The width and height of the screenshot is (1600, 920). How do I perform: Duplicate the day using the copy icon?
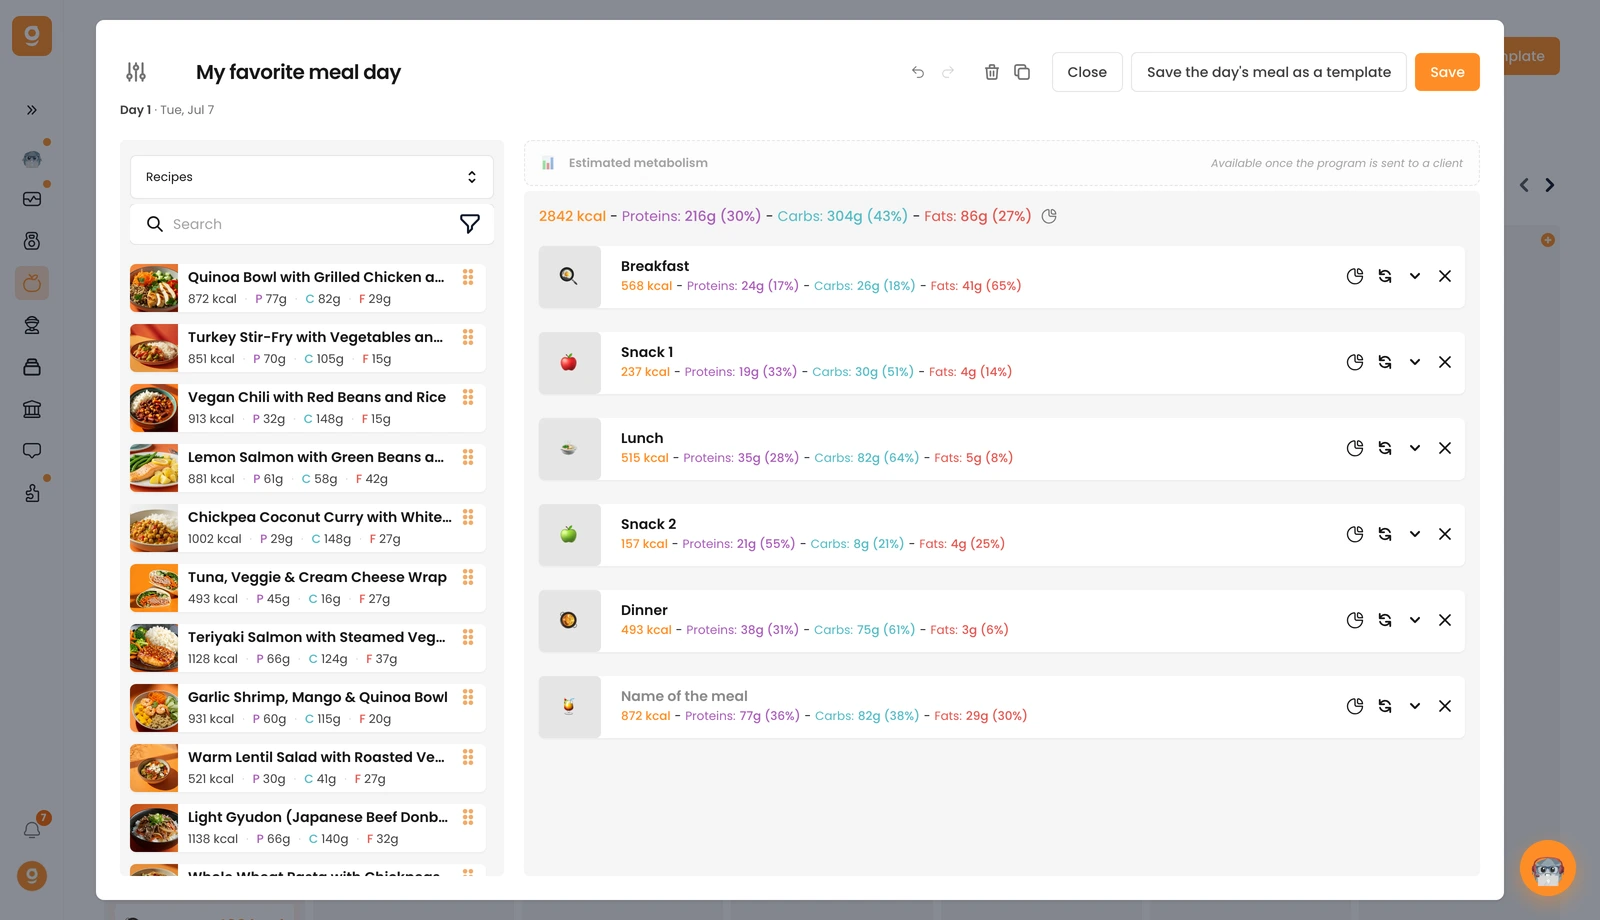[x=1022, y=72]
